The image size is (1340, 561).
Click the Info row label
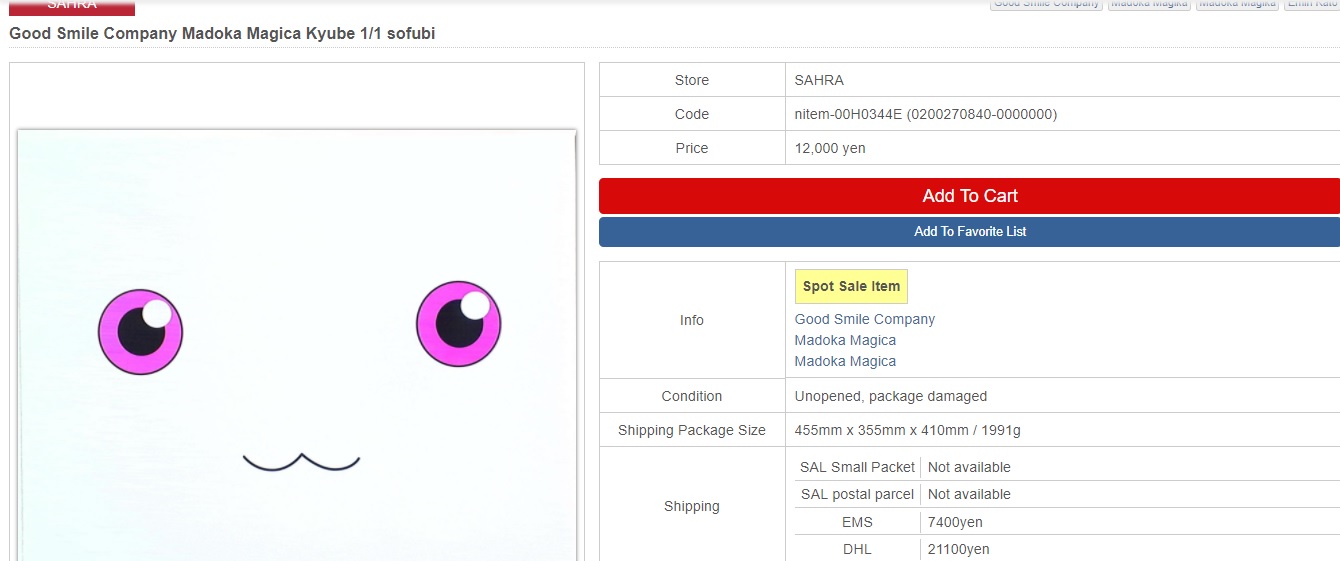[692, 320]
